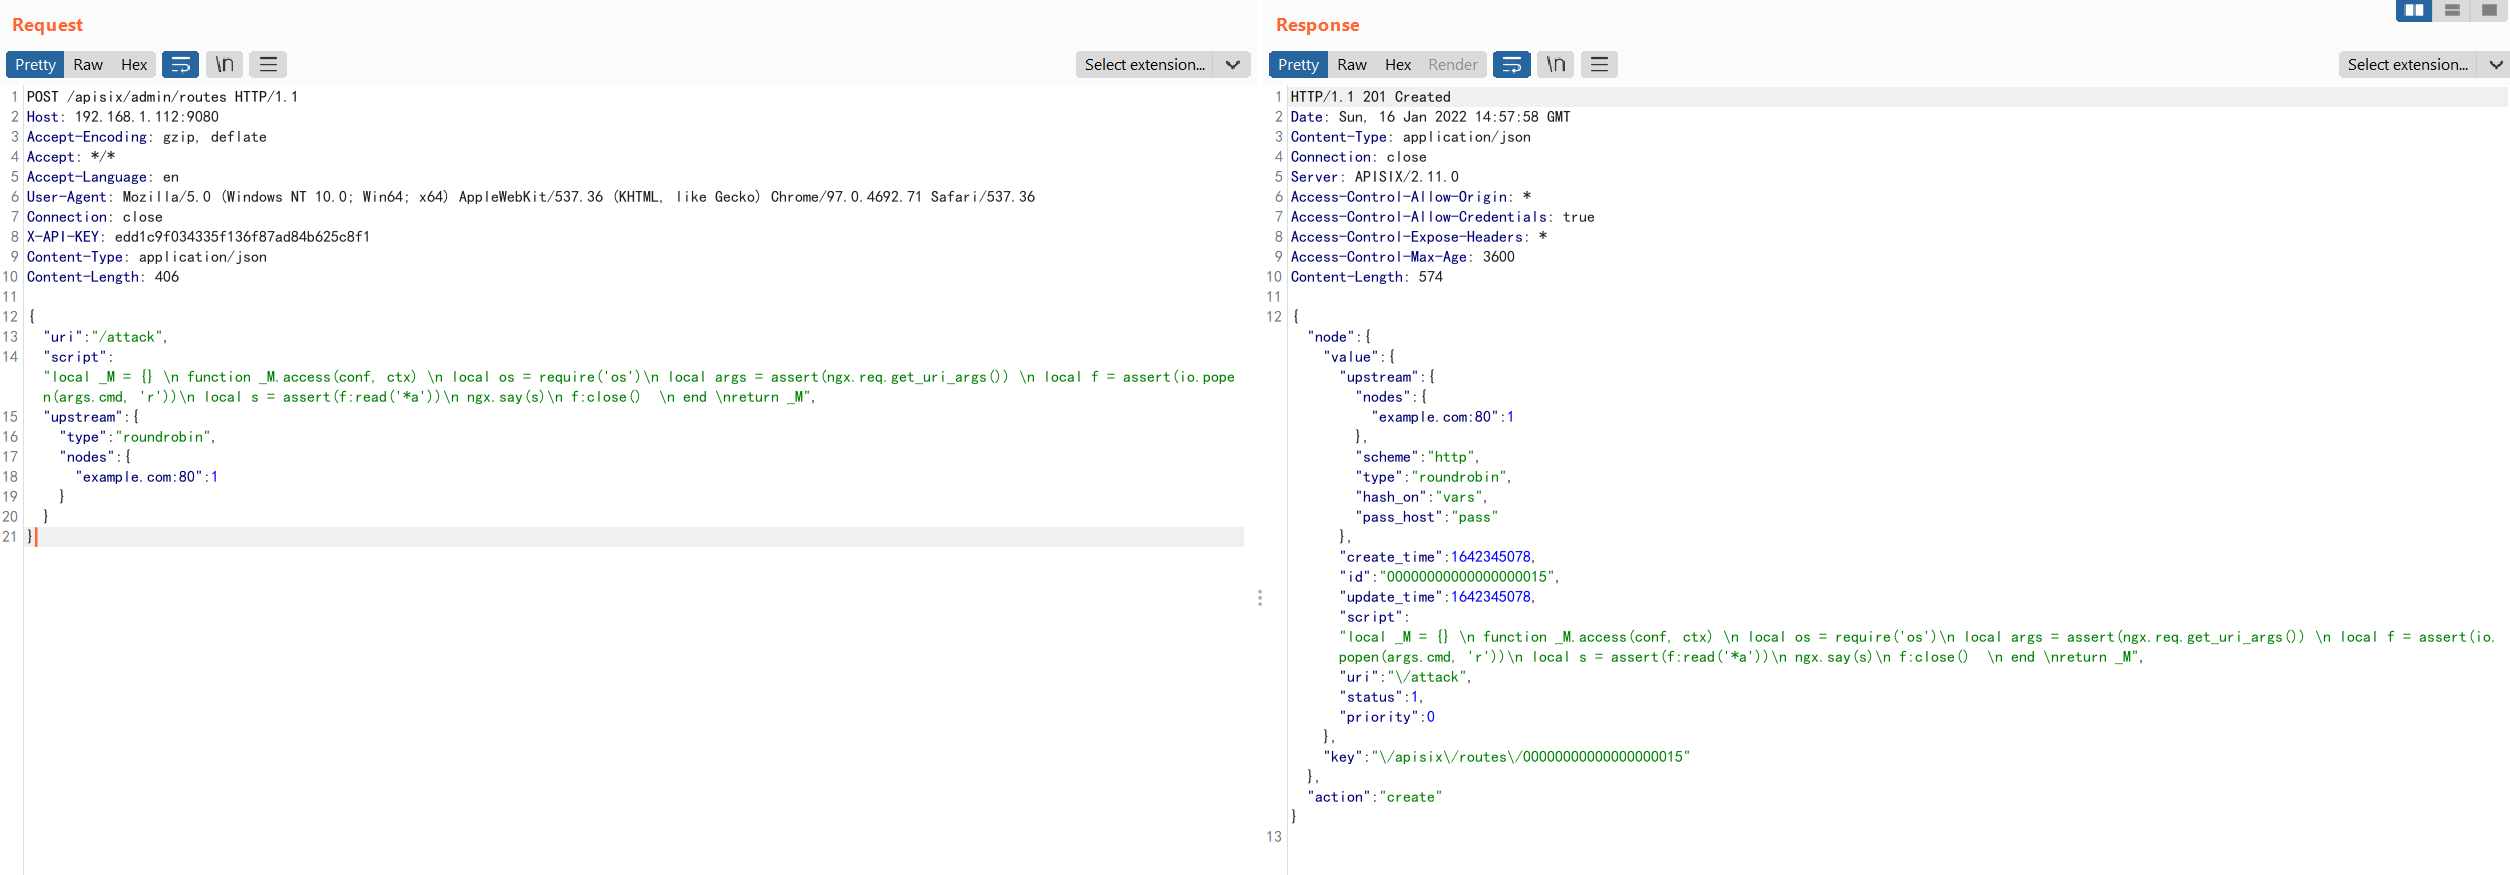Image resolution: width=2510 pixels, height=875 pixels.
Task: Toggle show non-printable characters in Request panel
Action: [x=225, y=65]
